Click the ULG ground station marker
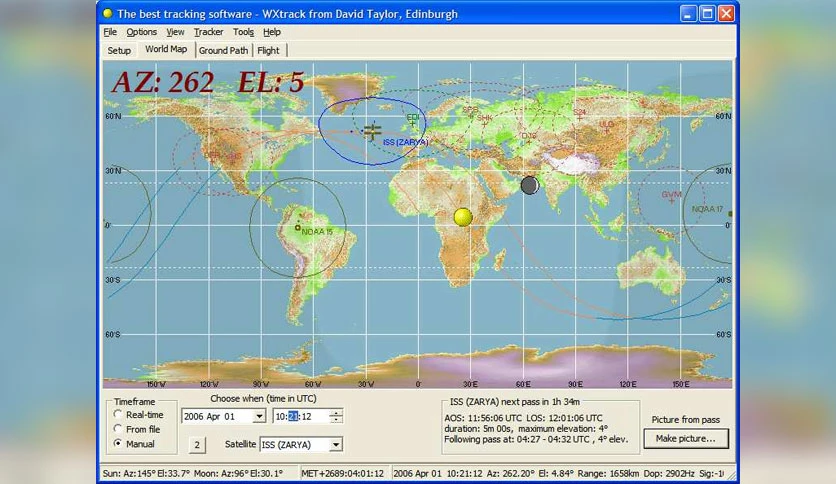Screen dimensions: 836x484 click(607, 131)
